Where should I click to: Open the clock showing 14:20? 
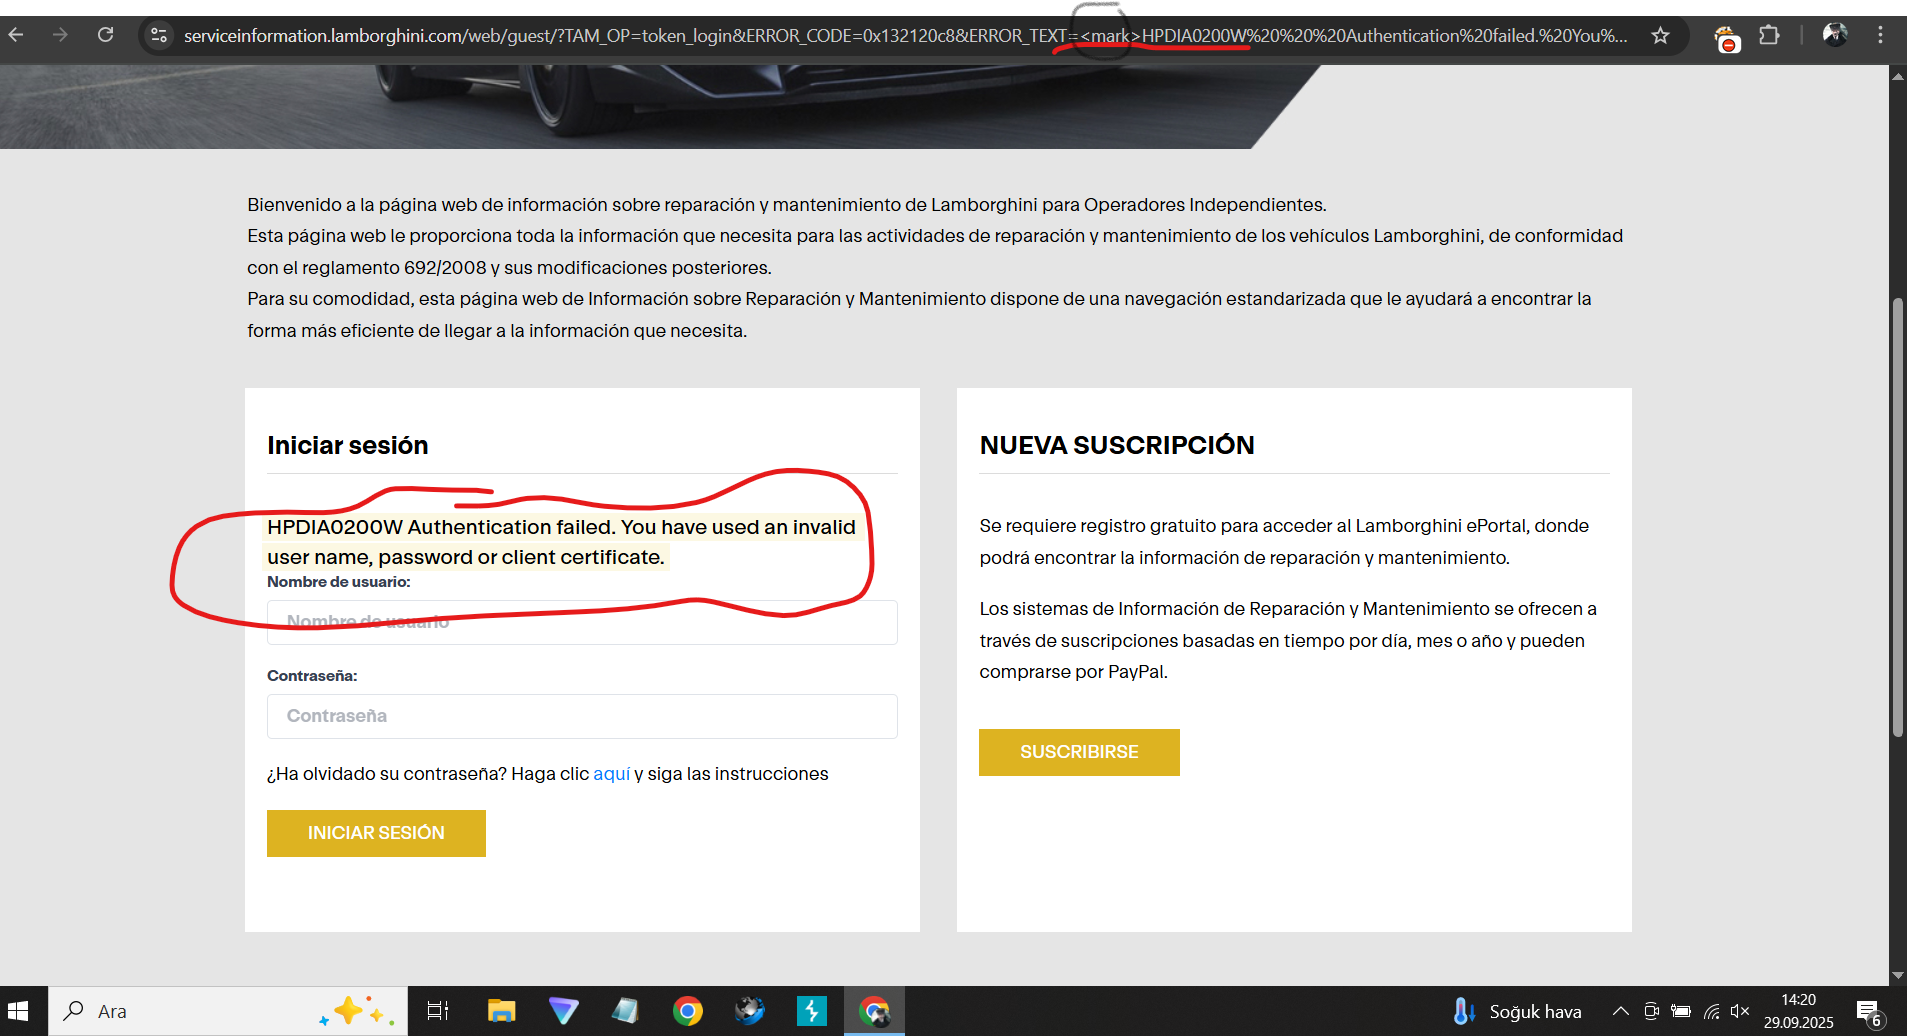pyautogui.click(x=1798, y=1011)
